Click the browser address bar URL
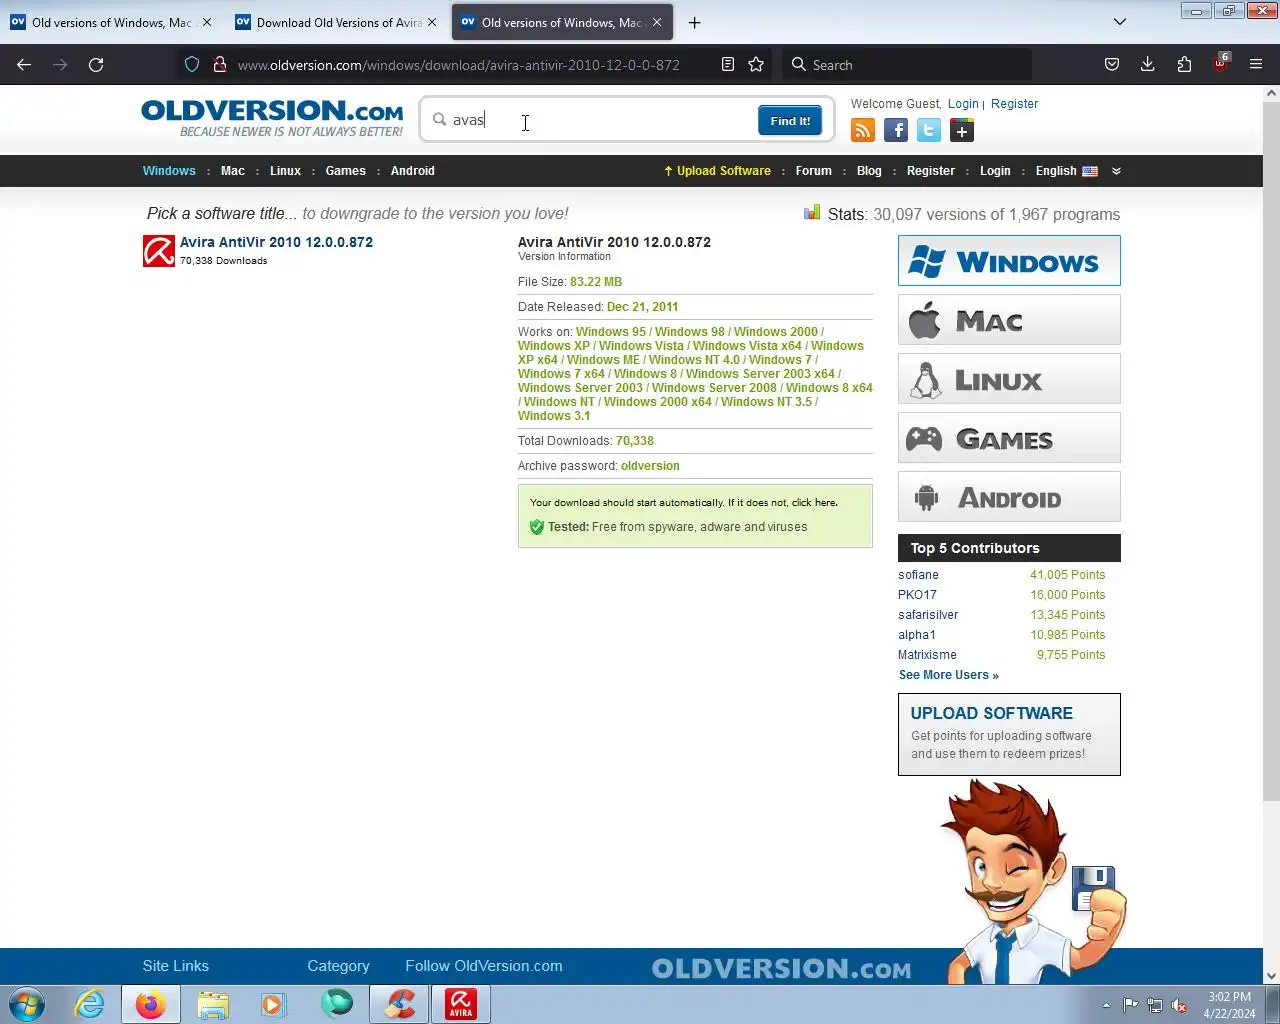The image size is (1280, 1024). point(459,65)
